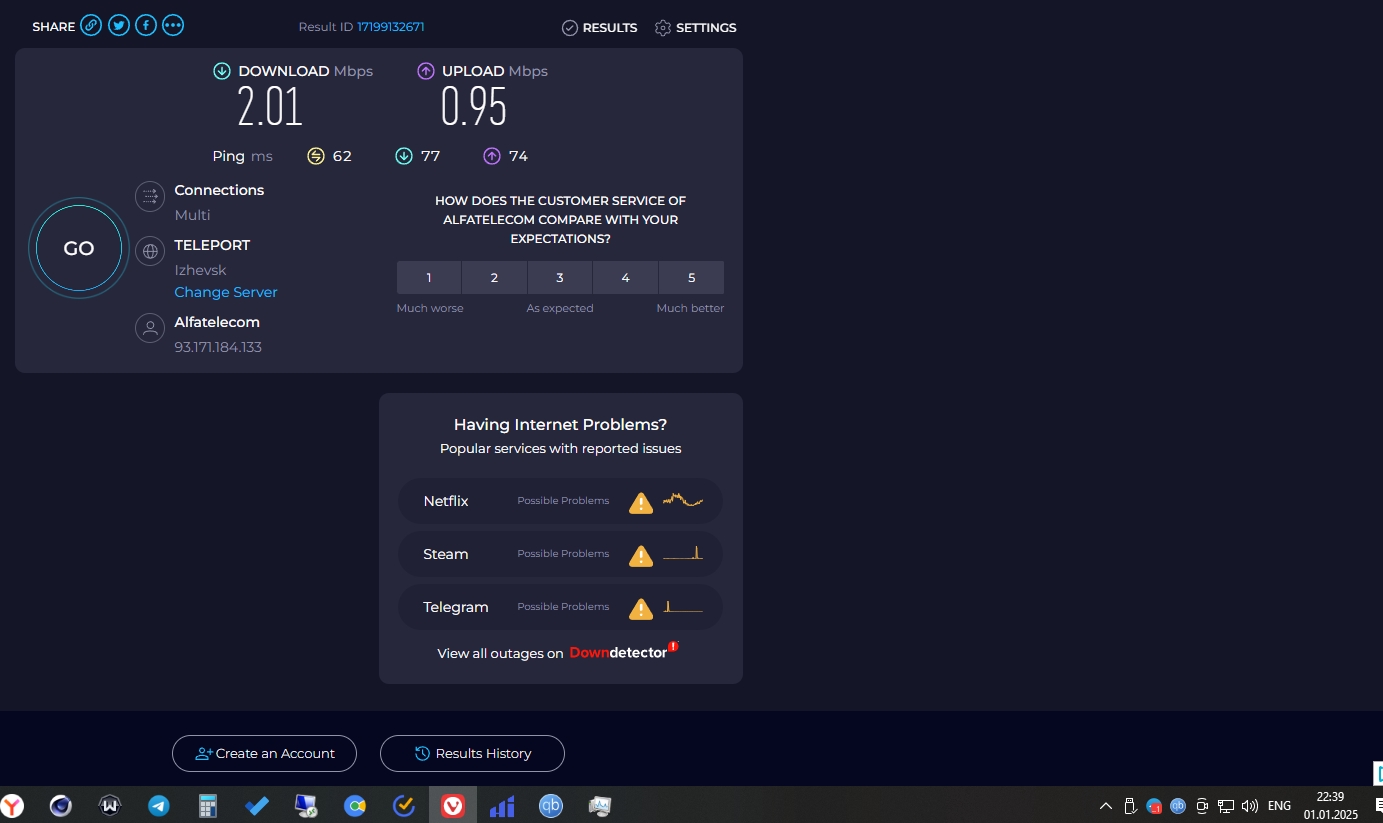Copy the share link icon

pyautogui.click(x=91, y=26)
